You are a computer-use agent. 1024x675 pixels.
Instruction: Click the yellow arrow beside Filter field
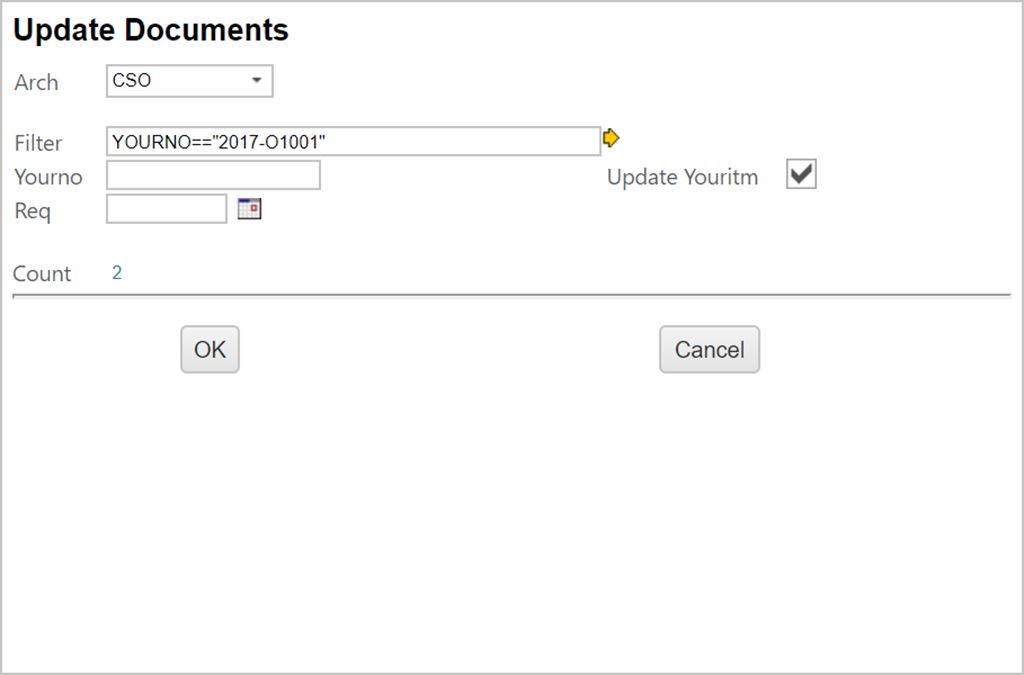pyautogui.click(x=611, y=138)
